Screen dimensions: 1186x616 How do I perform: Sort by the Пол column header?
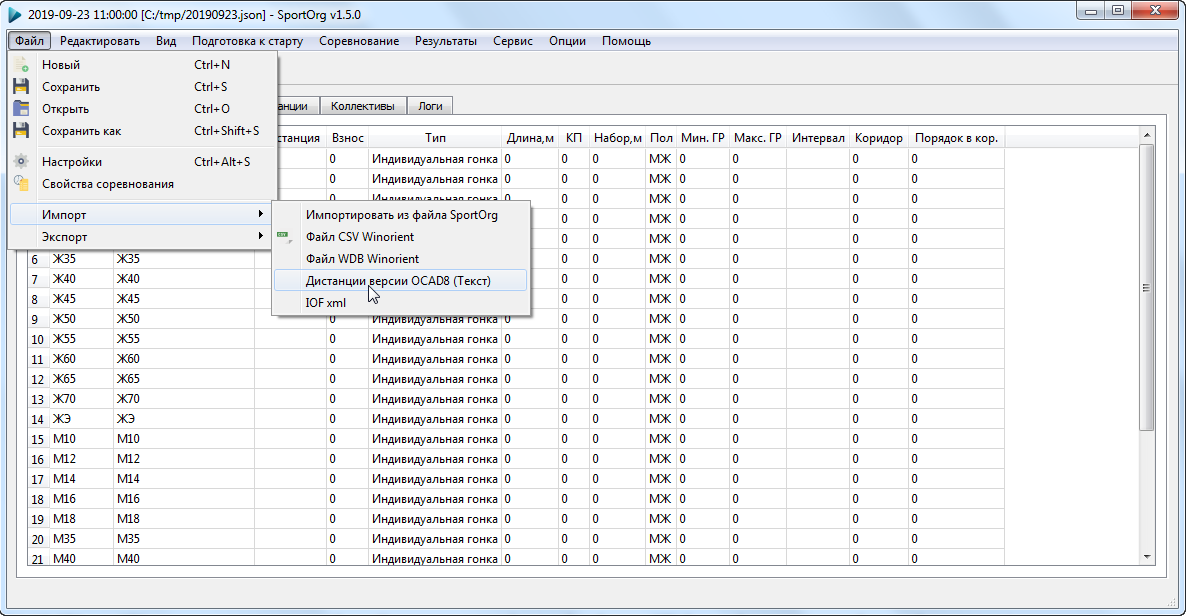point(661,138)
